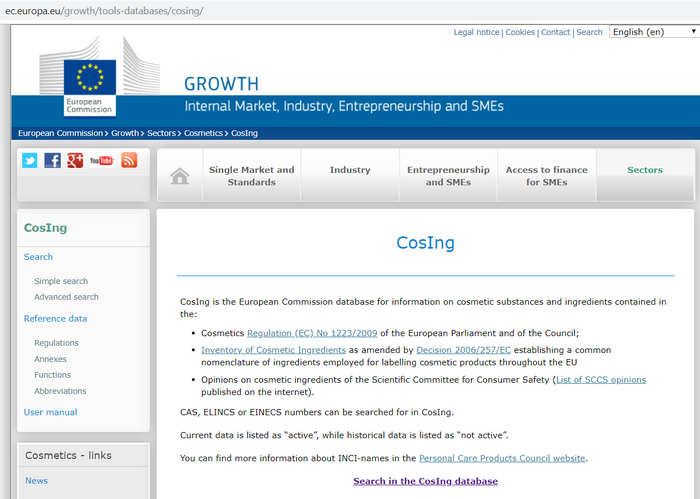The width and height of the screenshot is (700, 499).
Task: Open News under Cosmetics links
Action: click(x=36, y=481)
